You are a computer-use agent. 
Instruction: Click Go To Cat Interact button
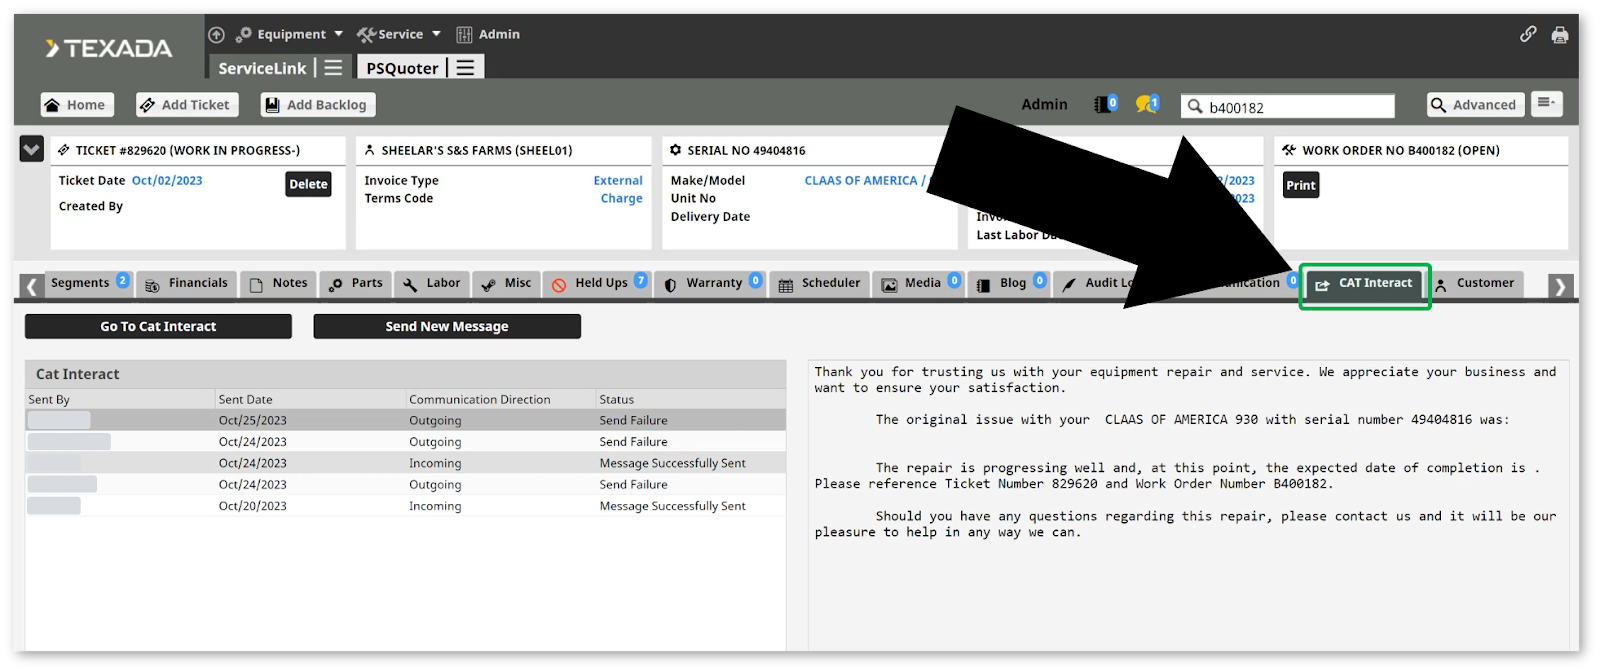(158, 327)
